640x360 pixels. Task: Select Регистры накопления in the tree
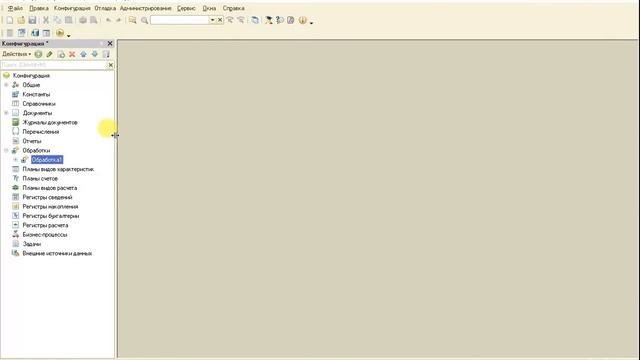(x=50, y=207)
